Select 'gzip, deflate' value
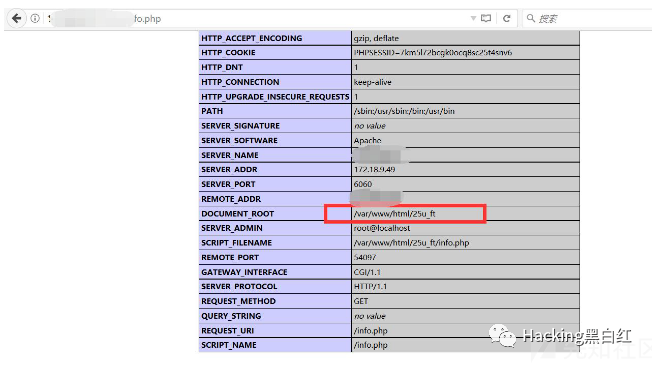 point(376,38)
